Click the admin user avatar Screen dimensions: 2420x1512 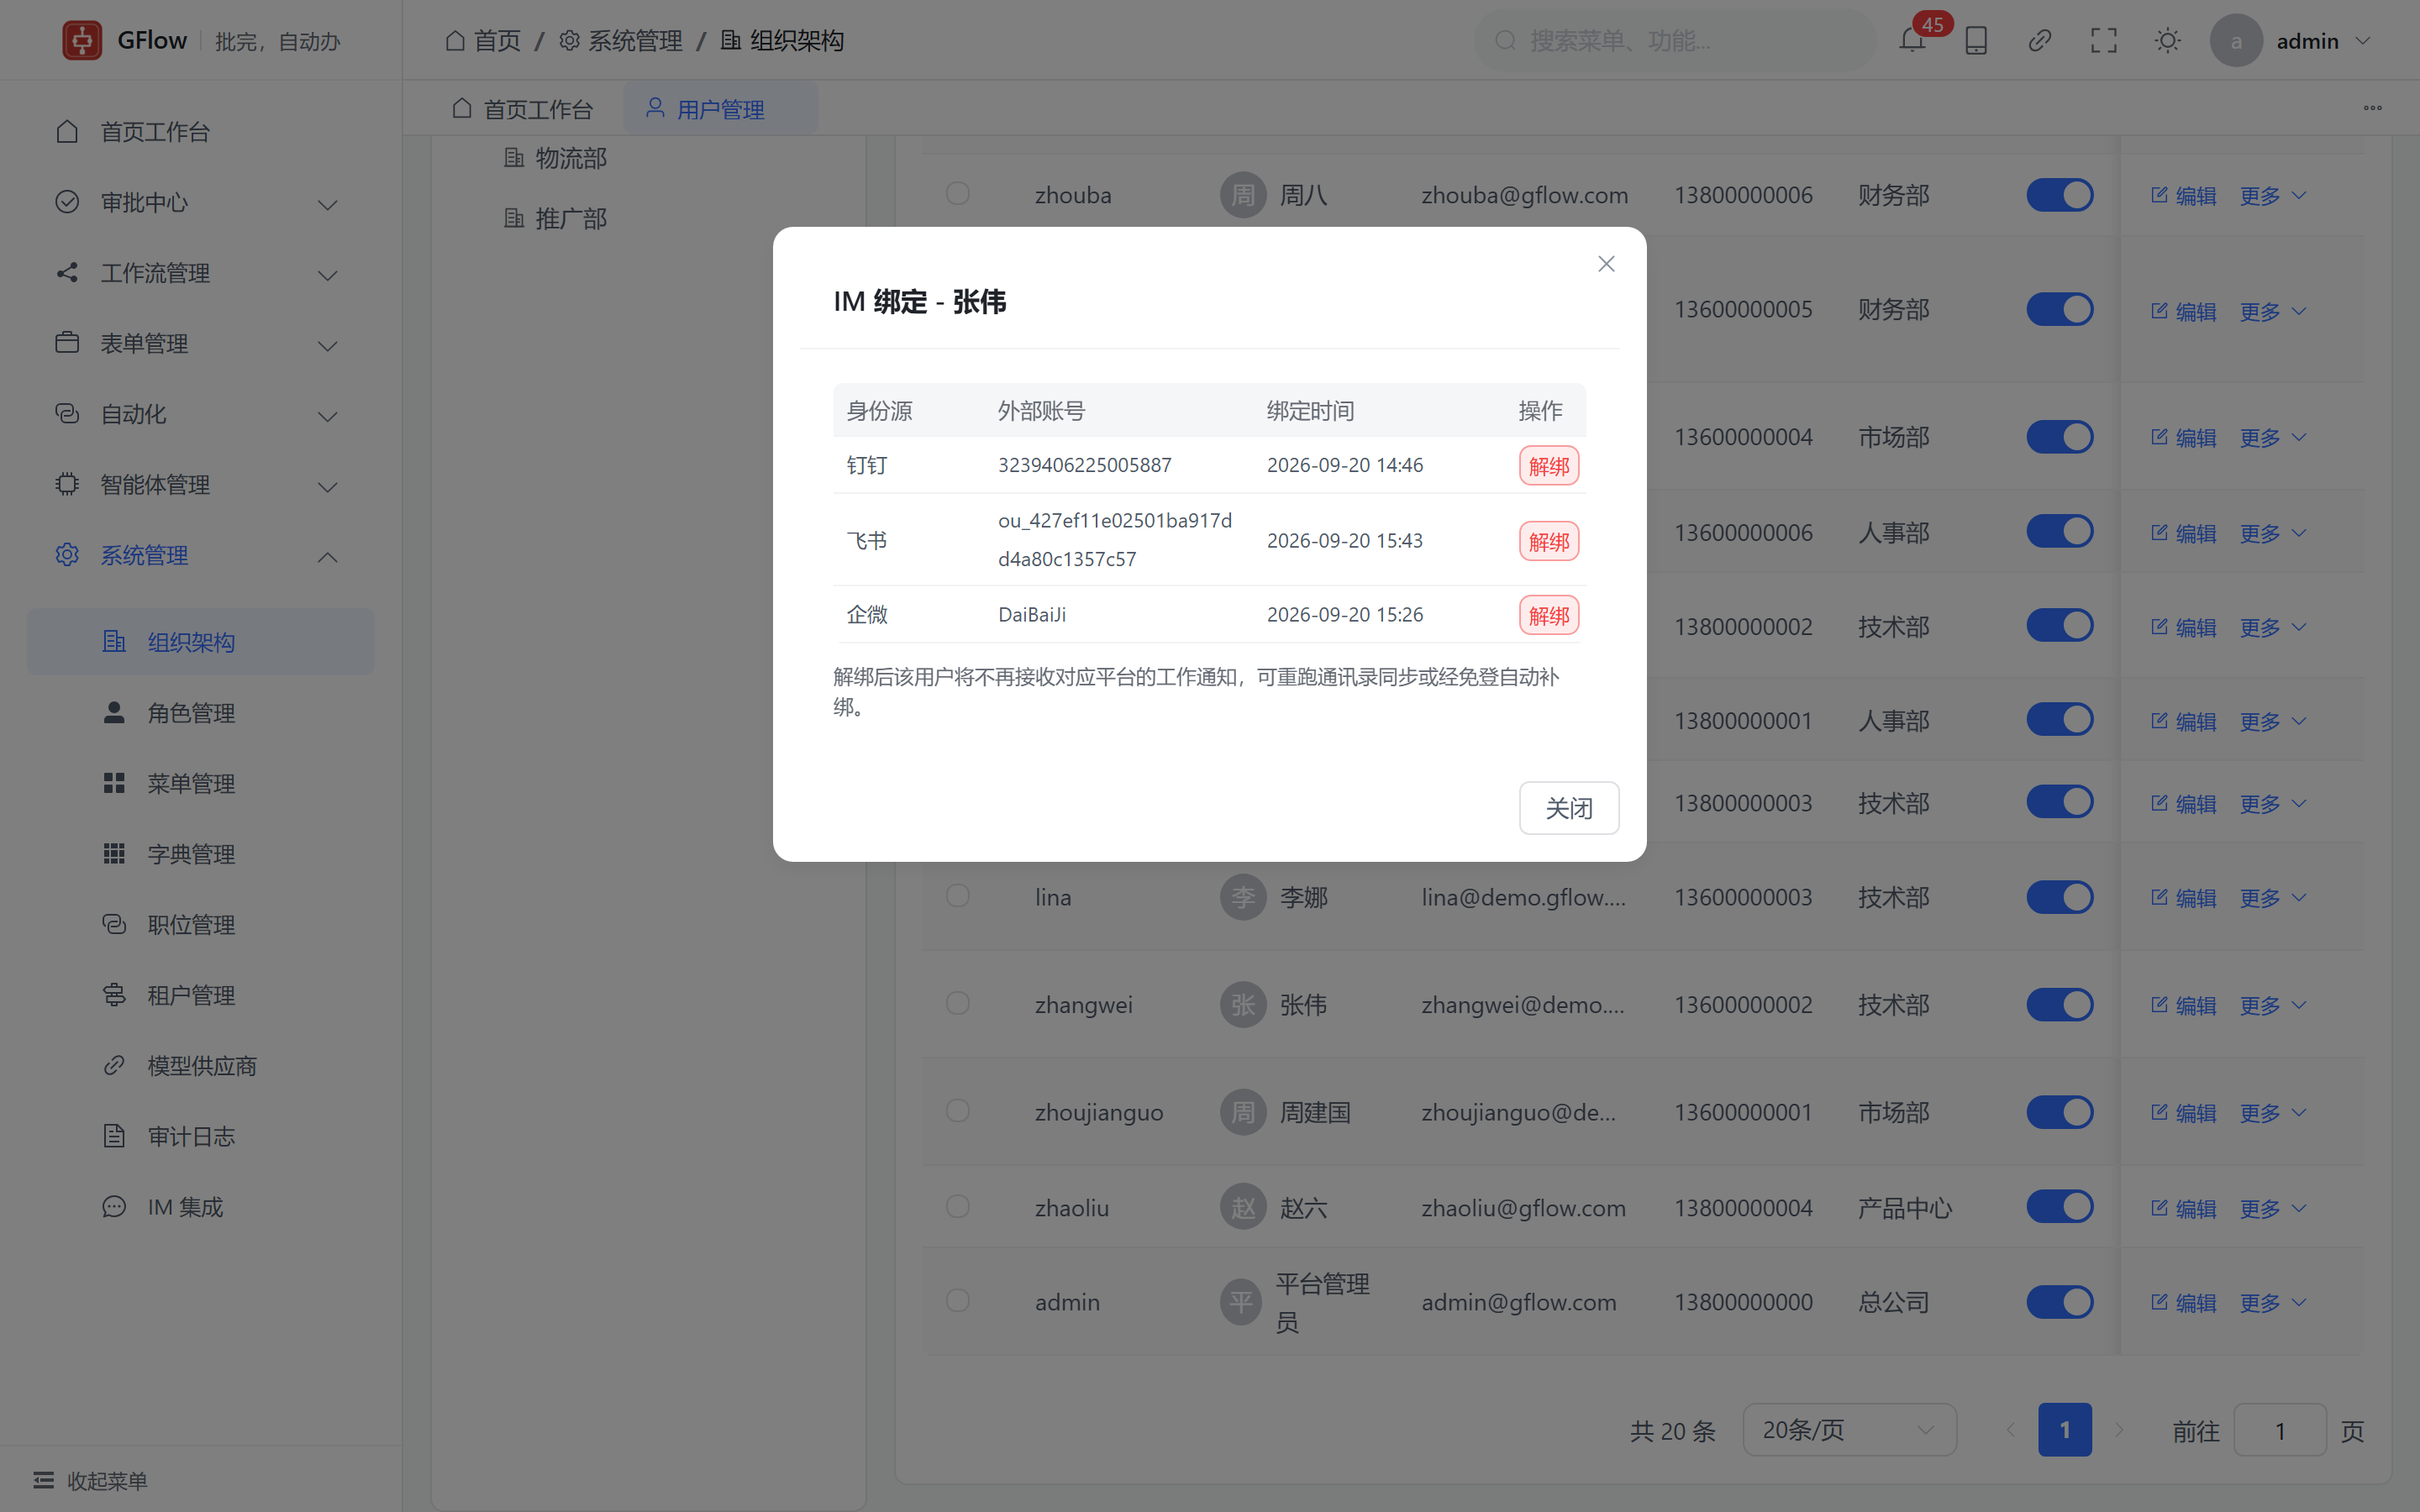pyautogui.click(x=2236, y=40)
